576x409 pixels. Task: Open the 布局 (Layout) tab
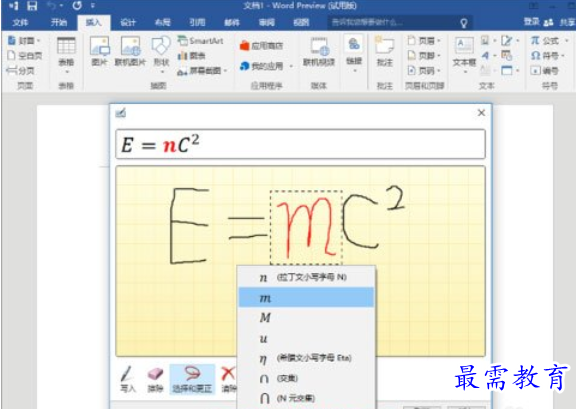[162, 23]
